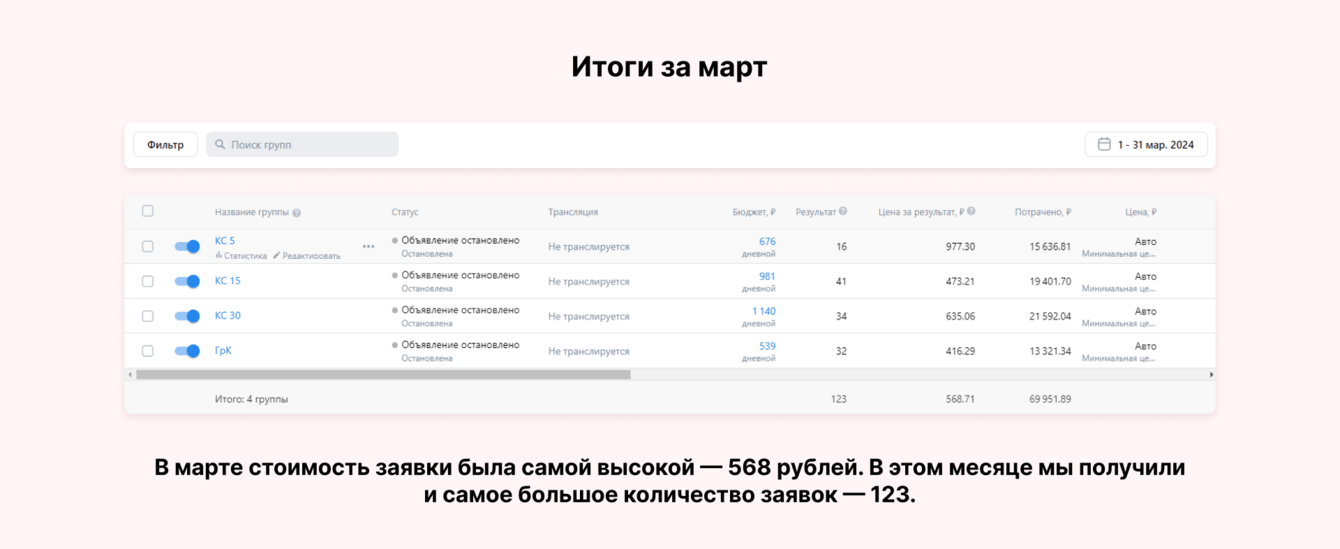
Task: Click the Итого: 4 группы footer label
Action: click(x=251, y=399)
